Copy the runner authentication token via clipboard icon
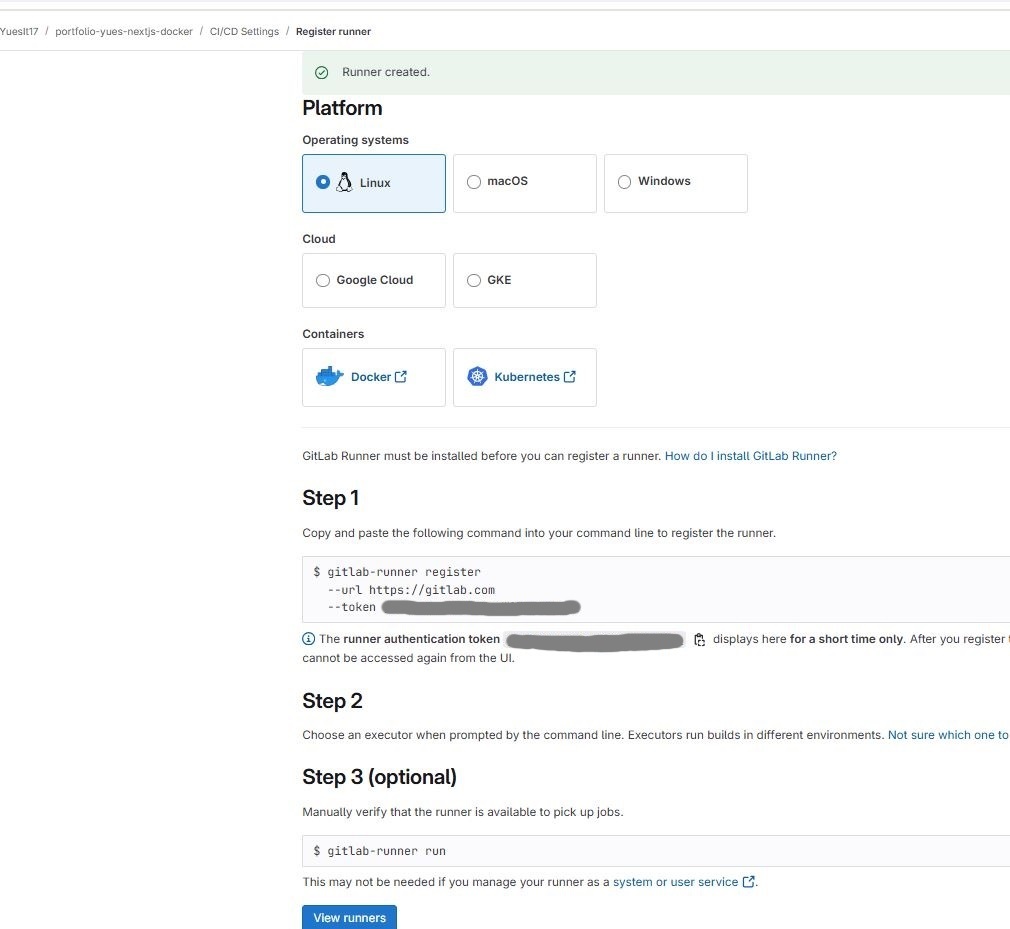Screen dimensions: 1010x929 click(x=699, y=640)
